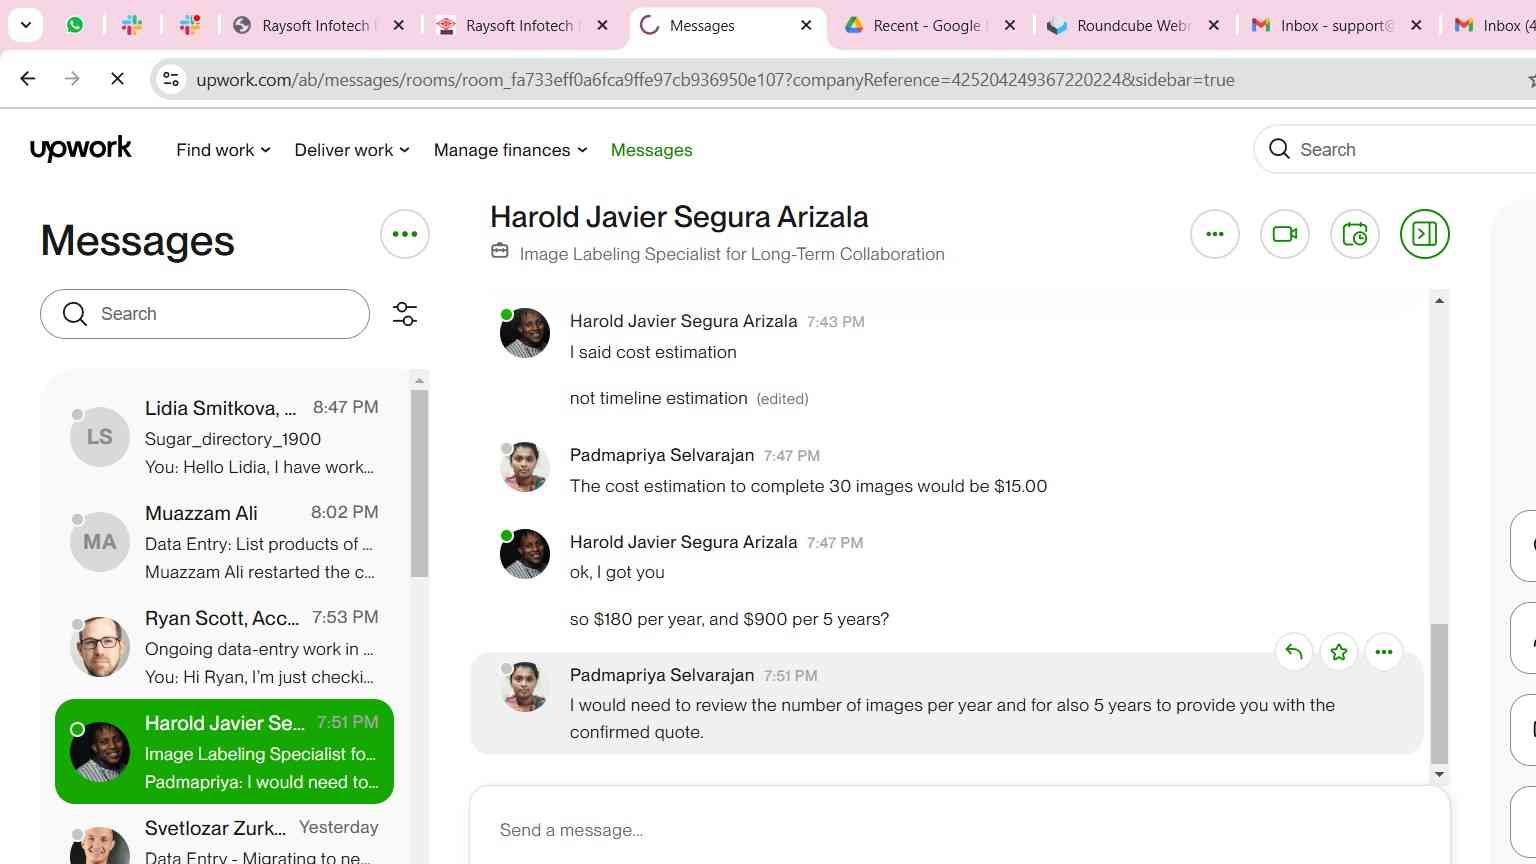
Task: Click the Send a message field
Action: point(960,829)
